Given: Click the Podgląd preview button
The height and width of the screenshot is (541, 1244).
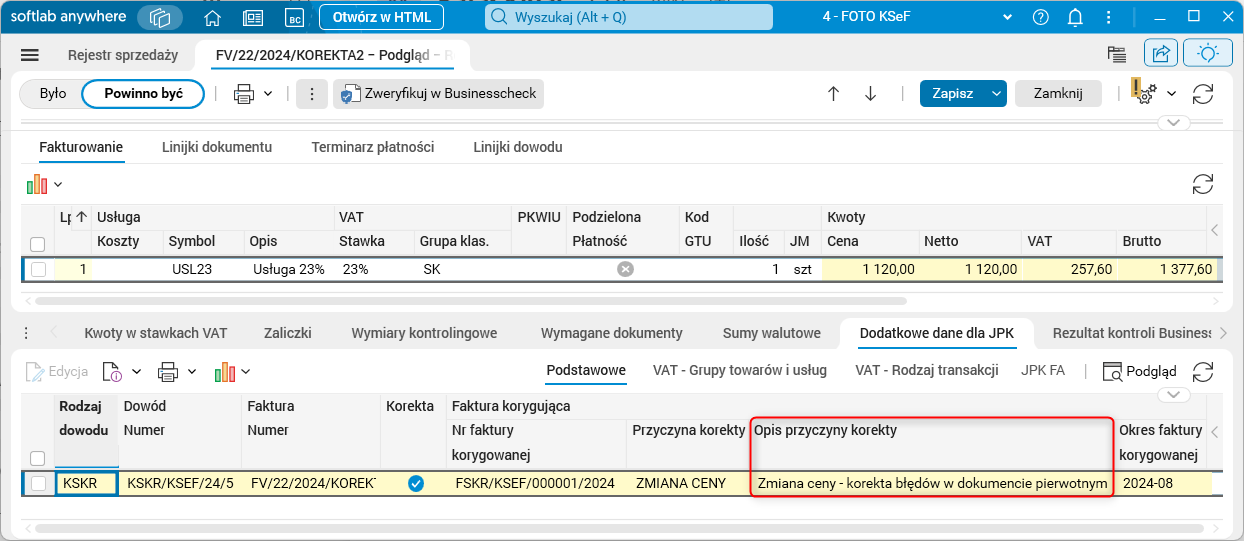Looking at the screenshot, I should click(x=1139, y=371).
